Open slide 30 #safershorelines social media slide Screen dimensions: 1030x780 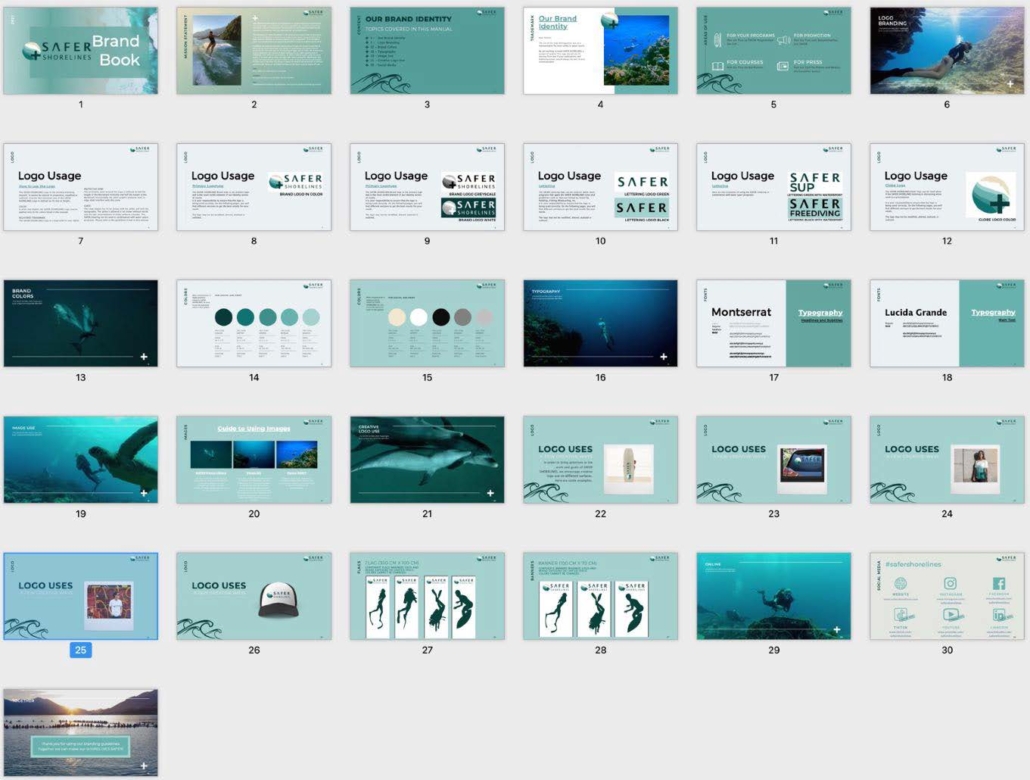click(947, 596)
